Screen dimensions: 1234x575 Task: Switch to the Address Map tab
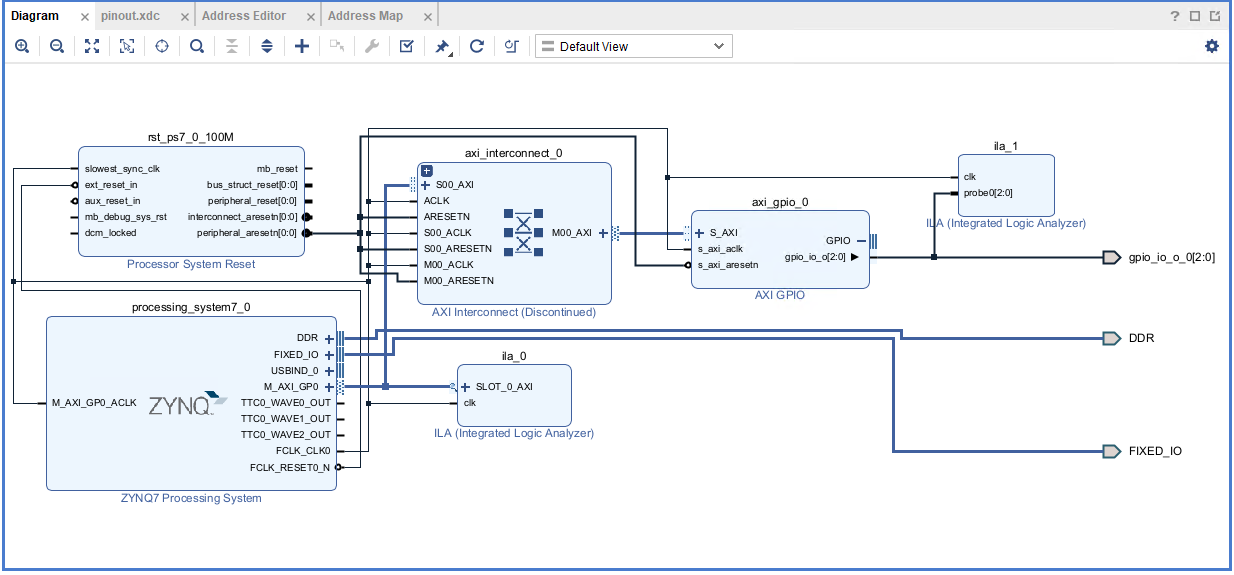coord(365,16)
